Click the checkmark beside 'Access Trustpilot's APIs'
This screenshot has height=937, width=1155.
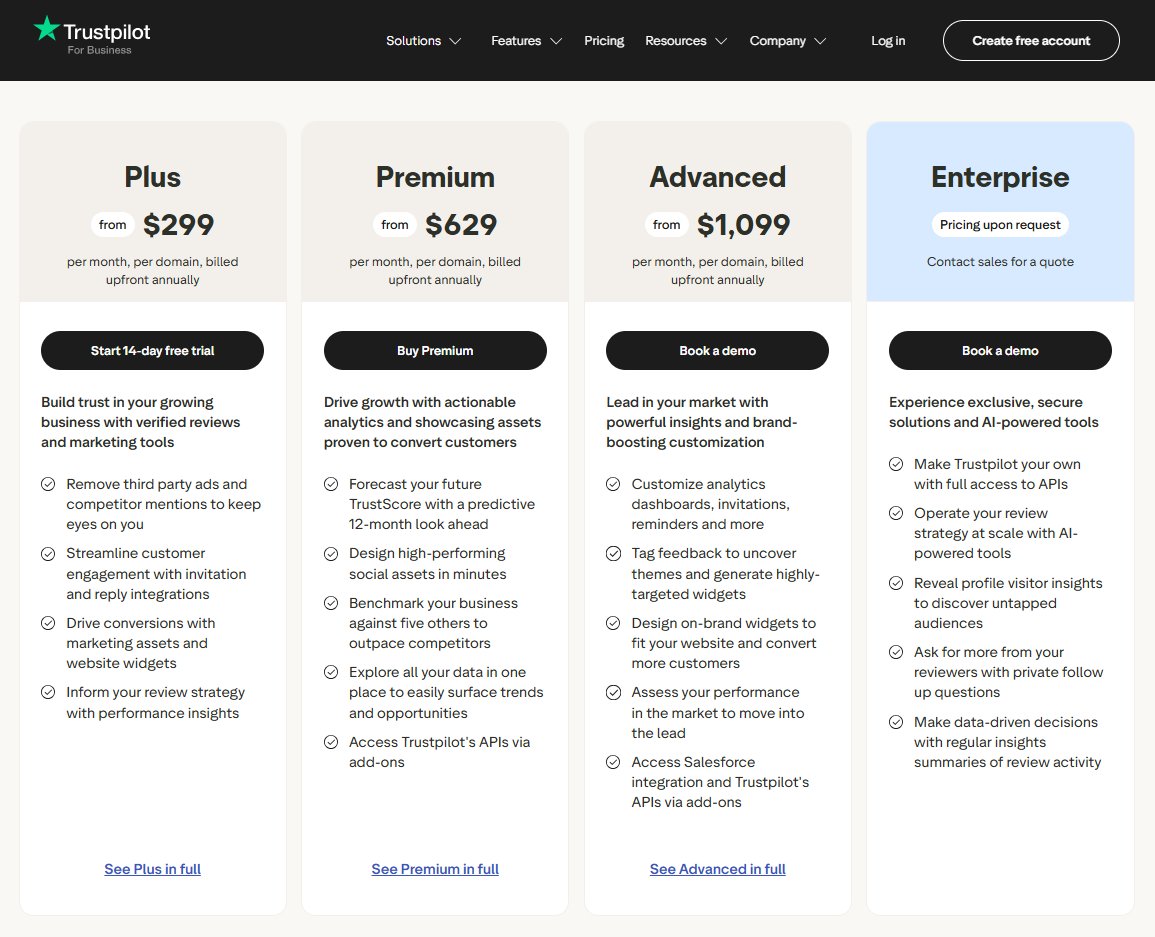tap(331, 742)
